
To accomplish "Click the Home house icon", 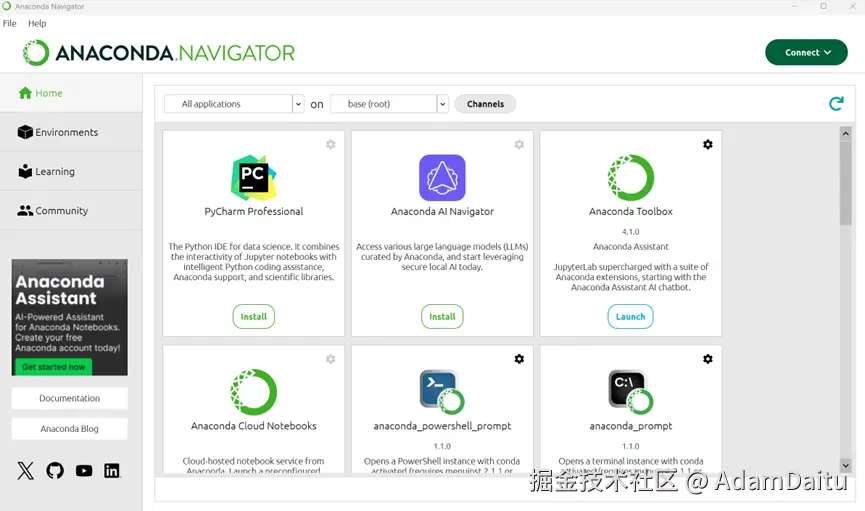I will [25, 93].
